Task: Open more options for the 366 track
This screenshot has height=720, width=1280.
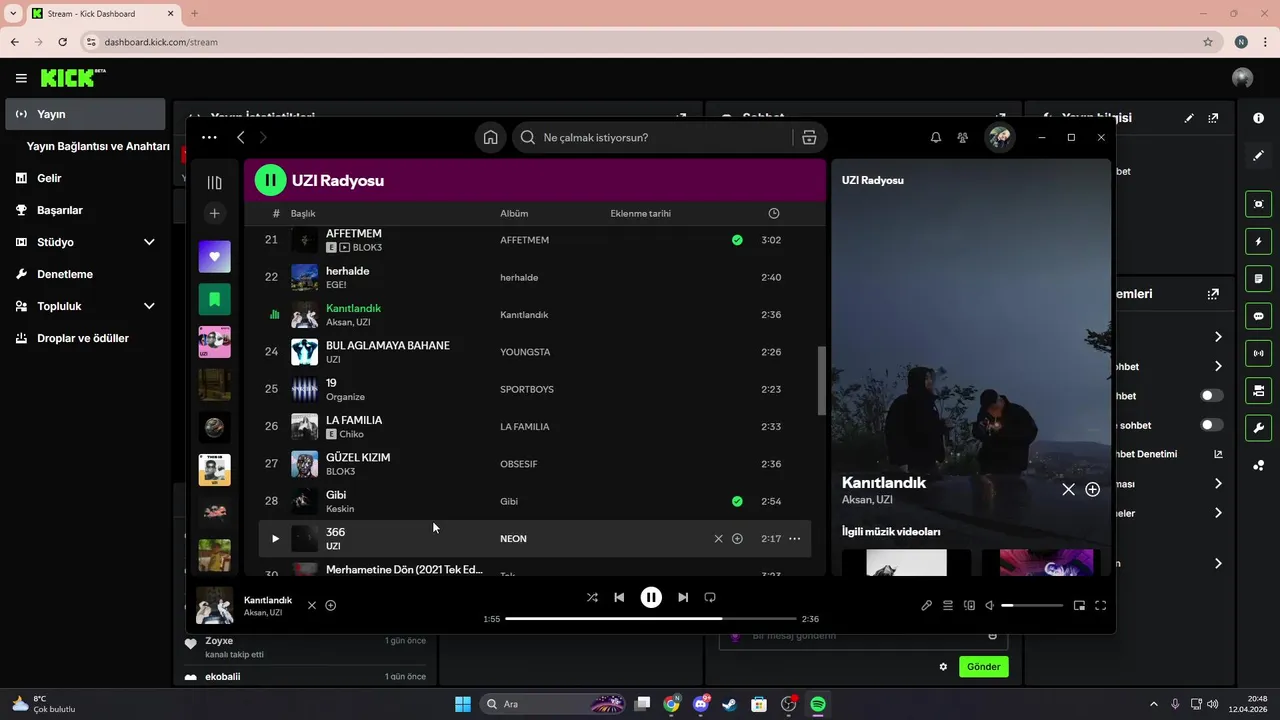Action: tap(794, 539)
